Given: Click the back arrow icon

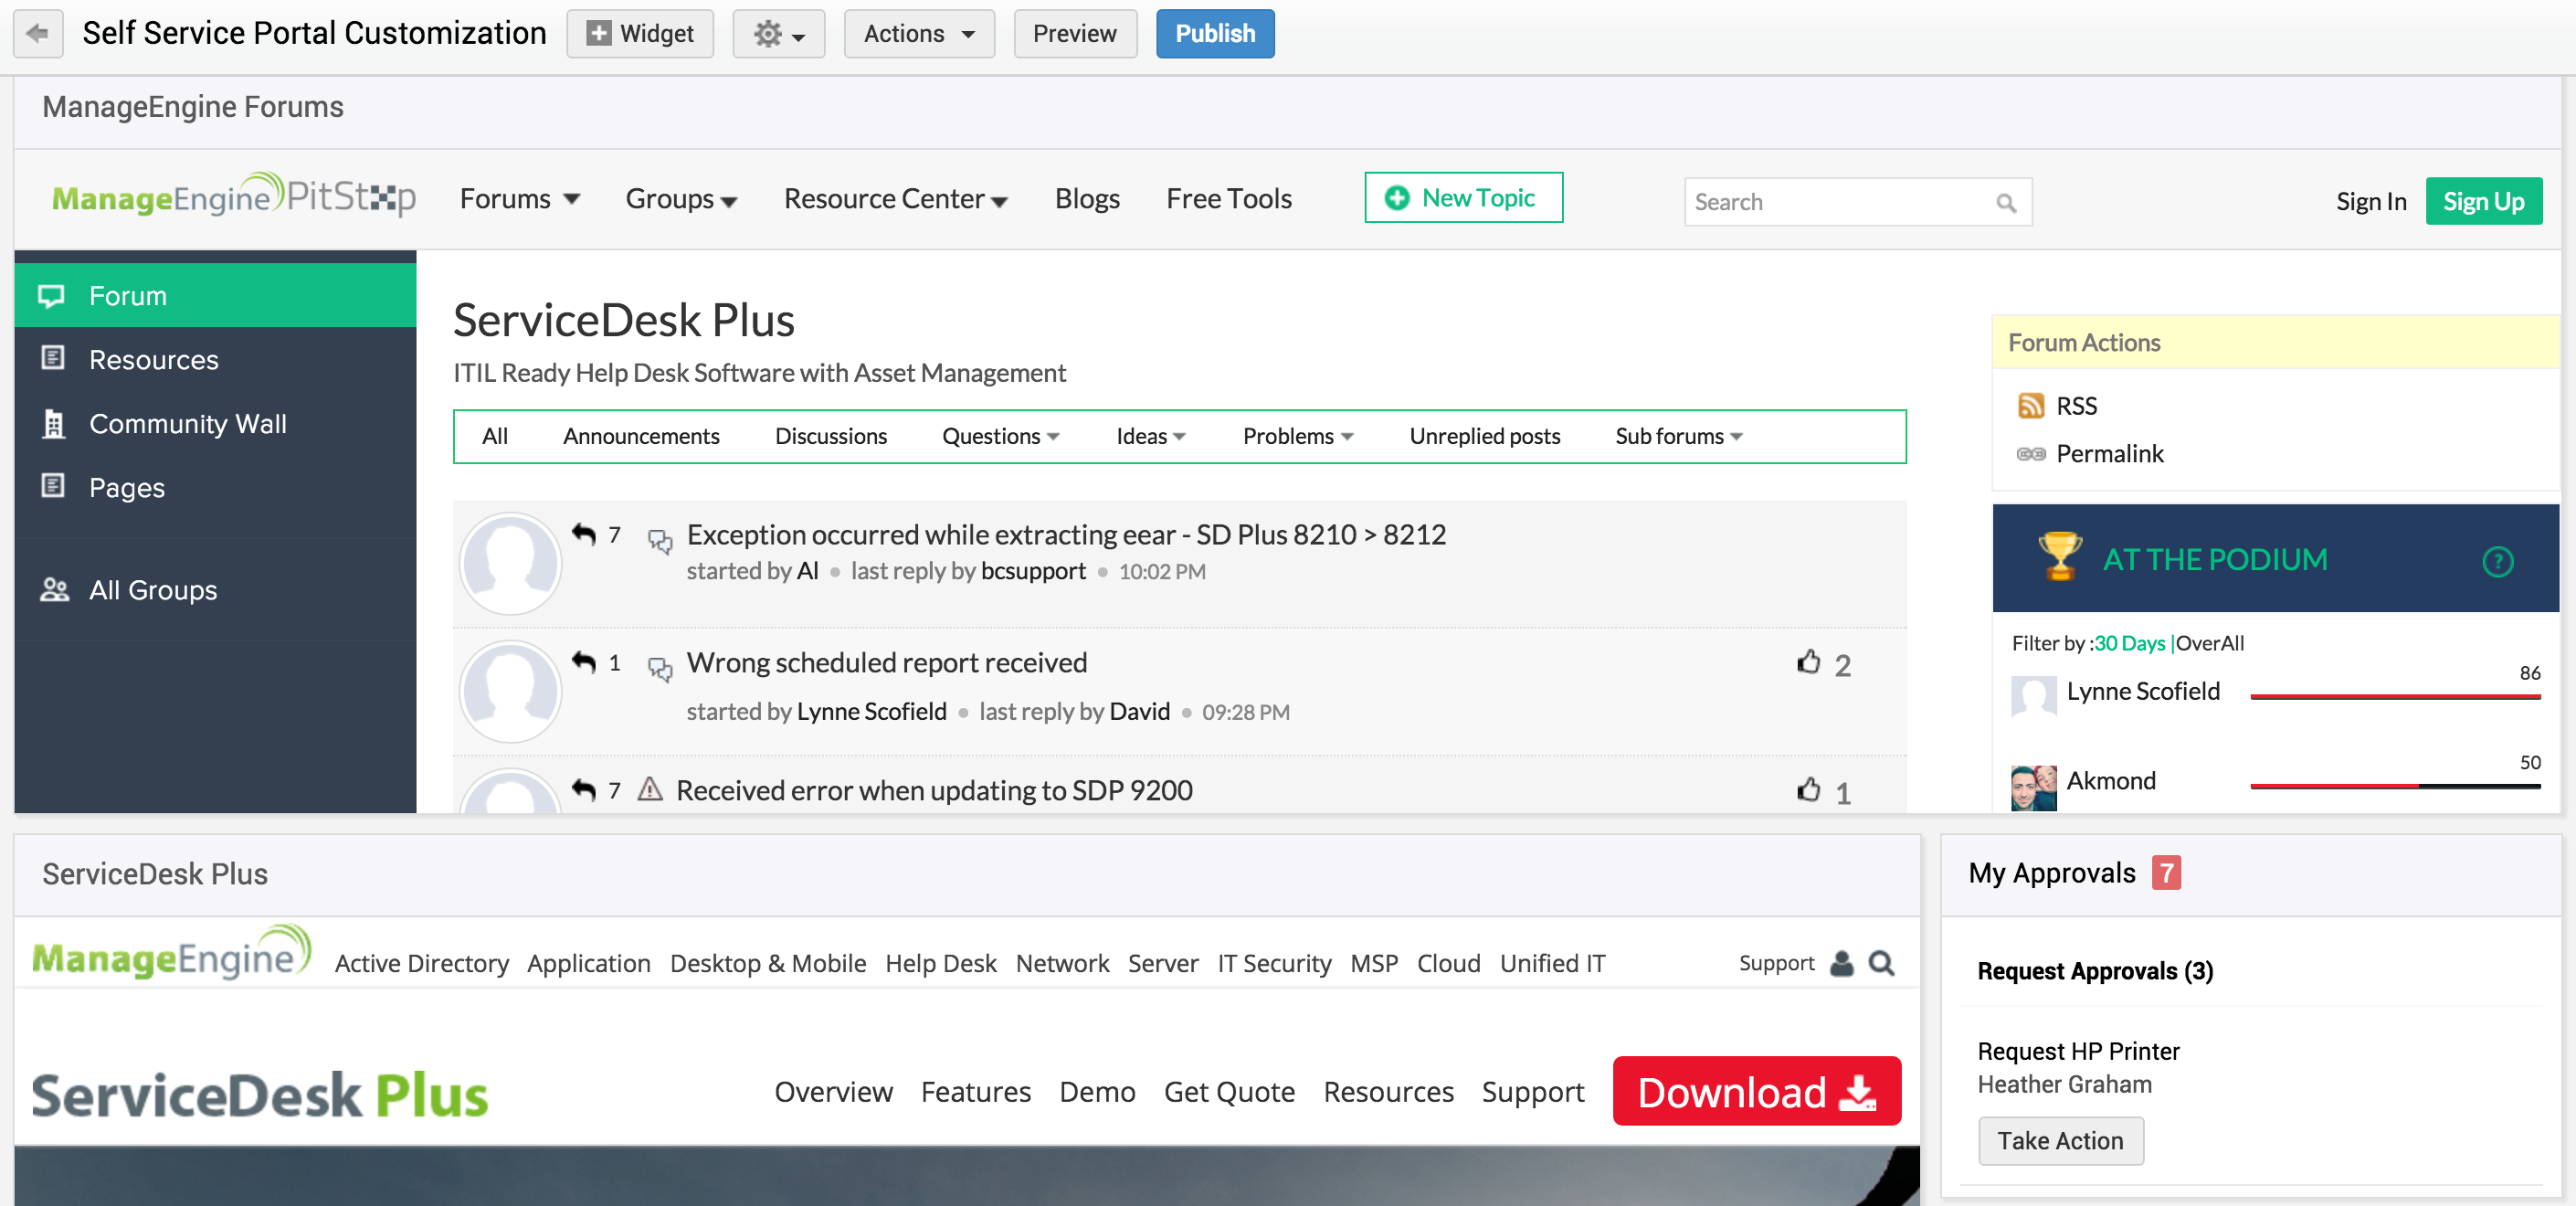Looking at the screenshot, I should click(38, 34).
